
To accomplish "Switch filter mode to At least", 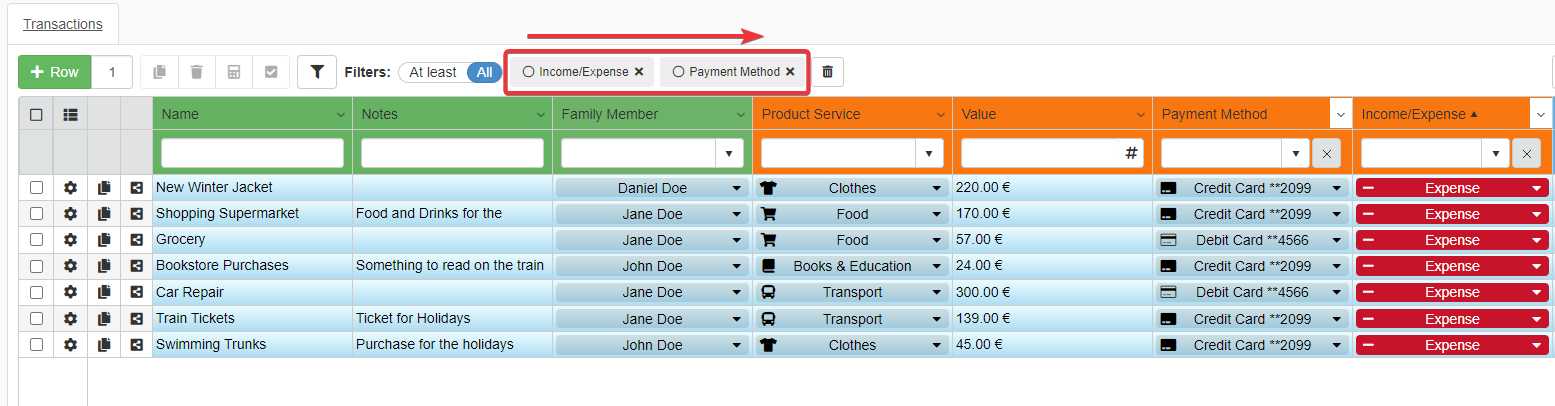I will tap(432, 72).
